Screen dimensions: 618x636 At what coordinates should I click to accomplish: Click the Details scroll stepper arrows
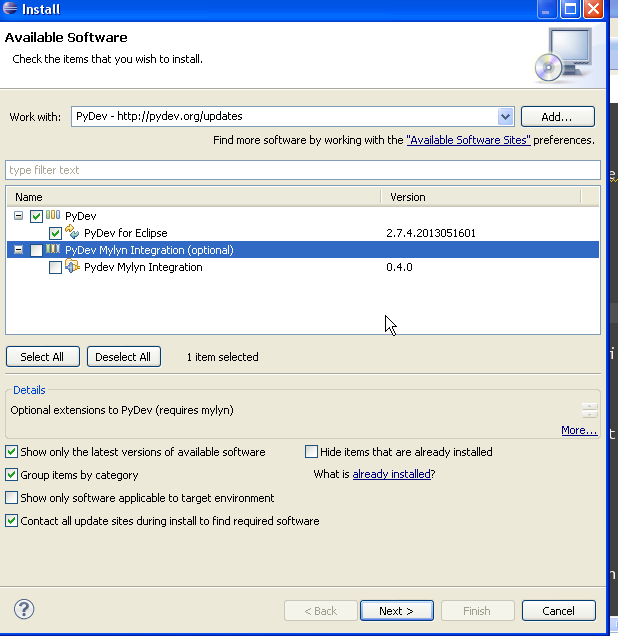[x=589, y=410]
